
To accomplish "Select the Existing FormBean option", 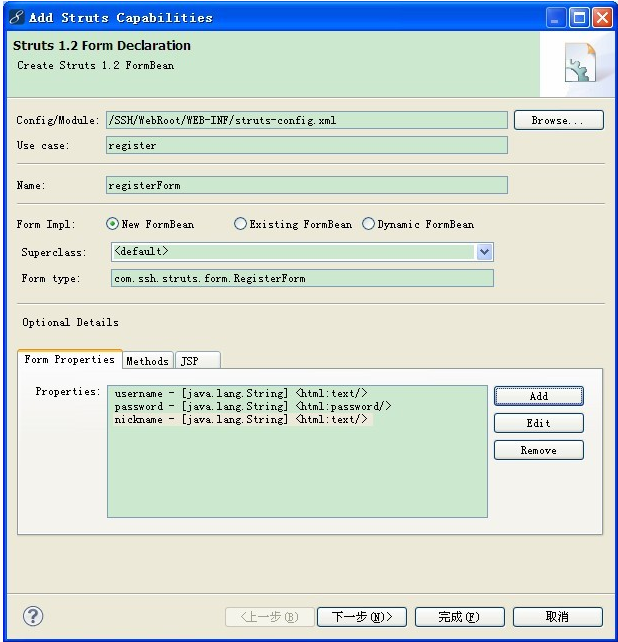I will 240,224.
